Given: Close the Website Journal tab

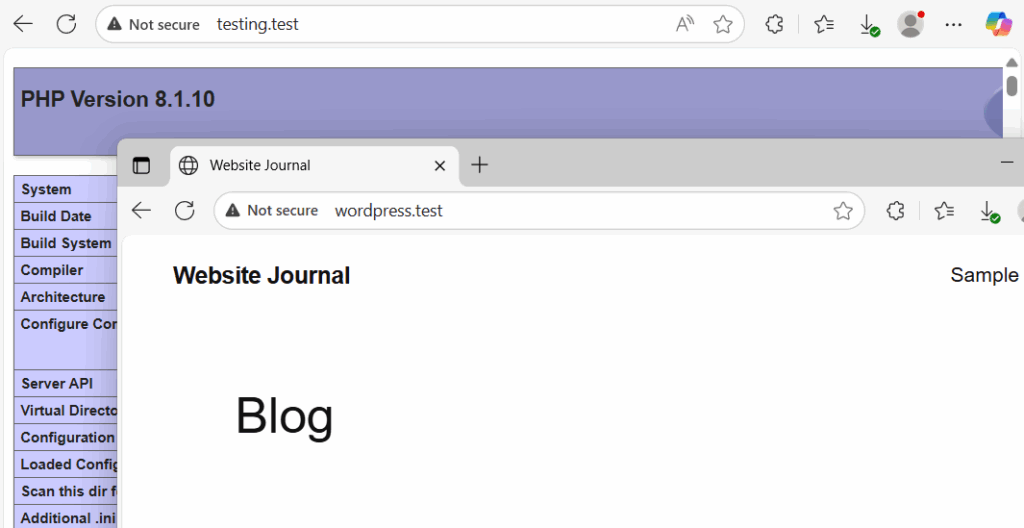Looking at the screenshot, I should pos(439,166).
